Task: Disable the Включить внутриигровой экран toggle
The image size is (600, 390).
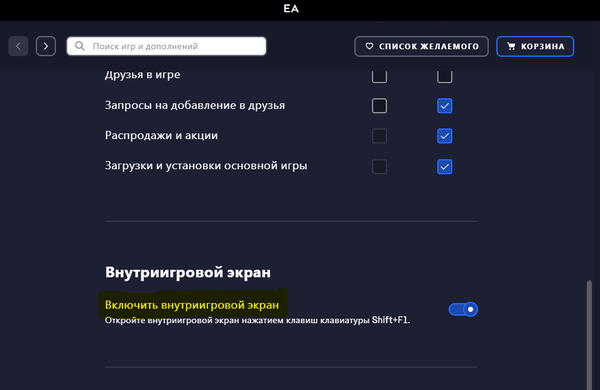Action: pos(463,309)
